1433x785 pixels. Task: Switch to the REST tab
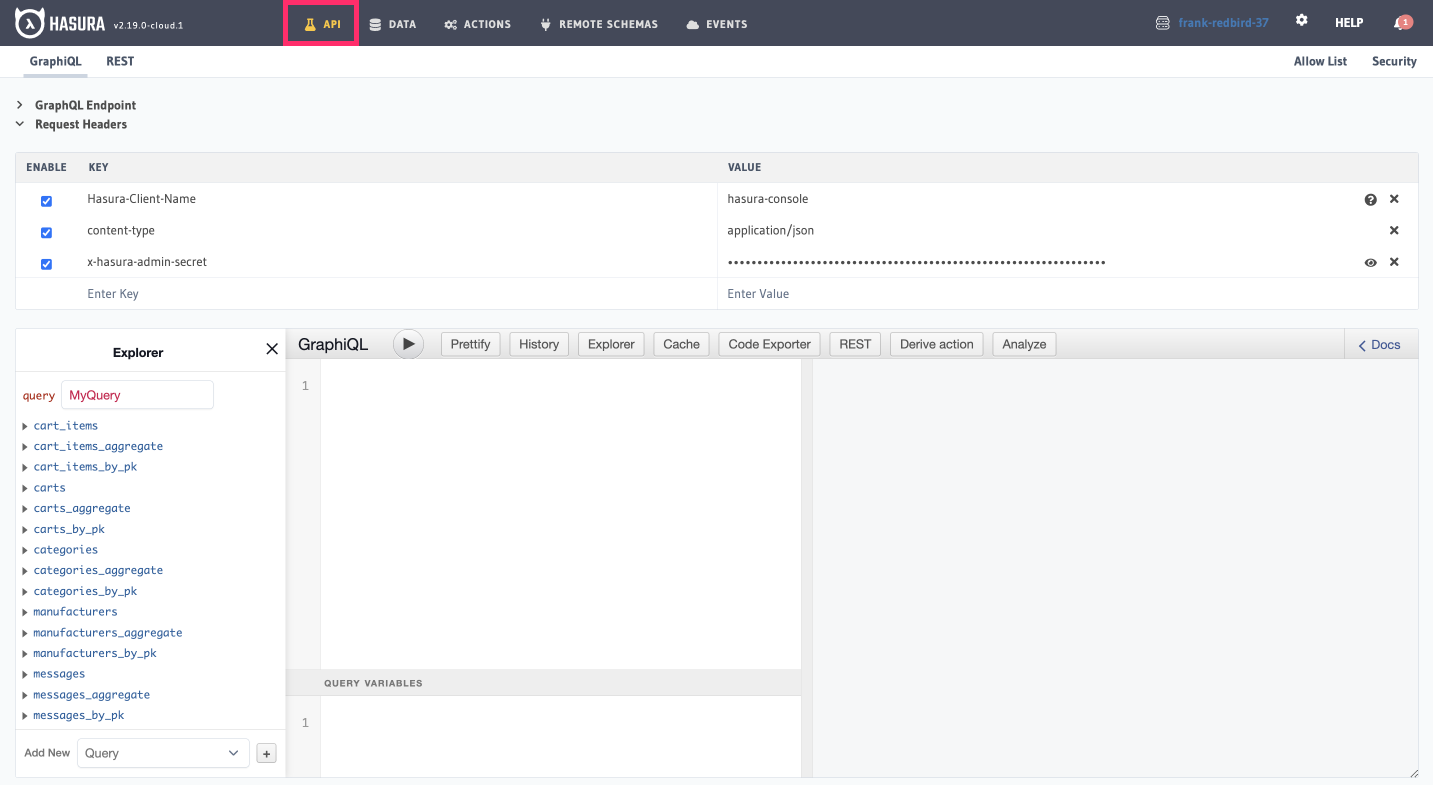[120, 61]
